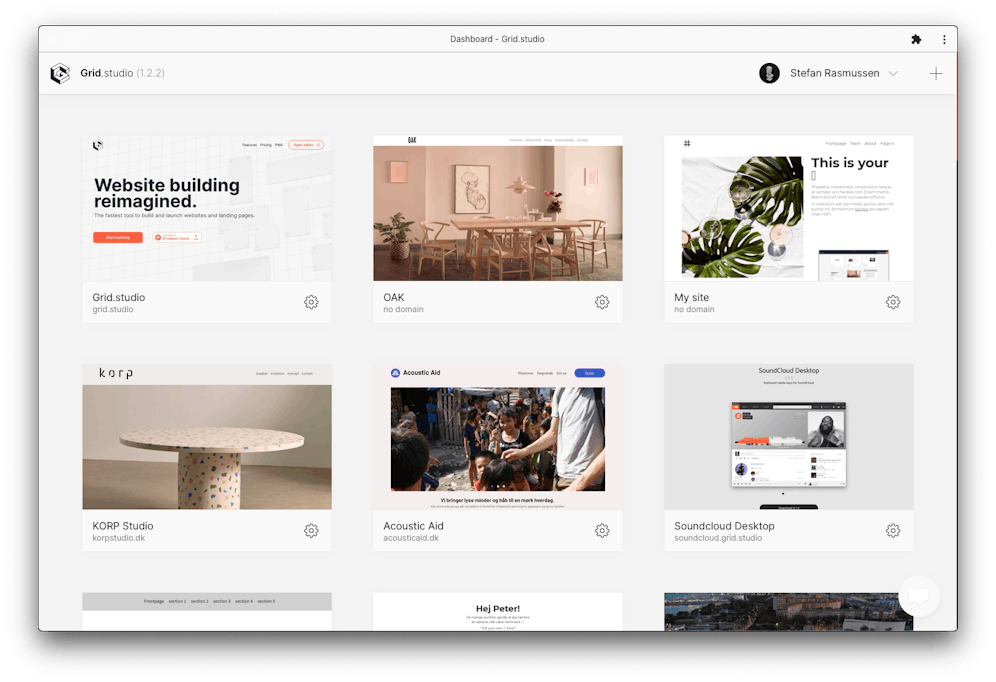The height and width of the screenshot is (682, 996).
Task: Open the Grid.studio site thumbnail
Action: [x=207, y=208]
